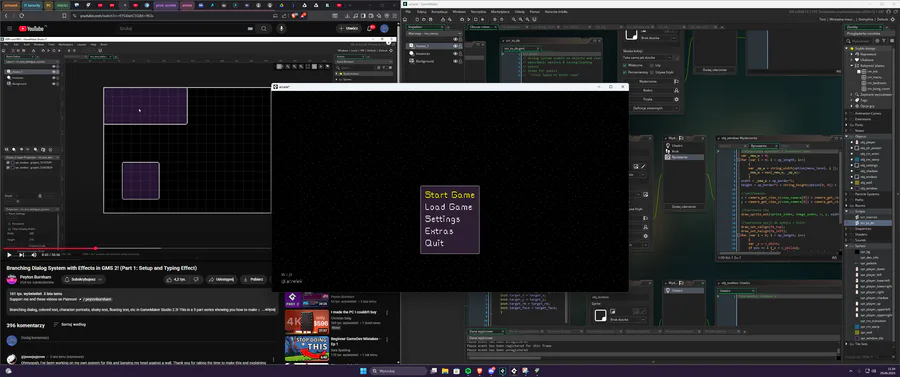The height and width of the screenshot is (377, 900).
Task: Expand the Rooms folder in asset browser
Action: (847, 205)
